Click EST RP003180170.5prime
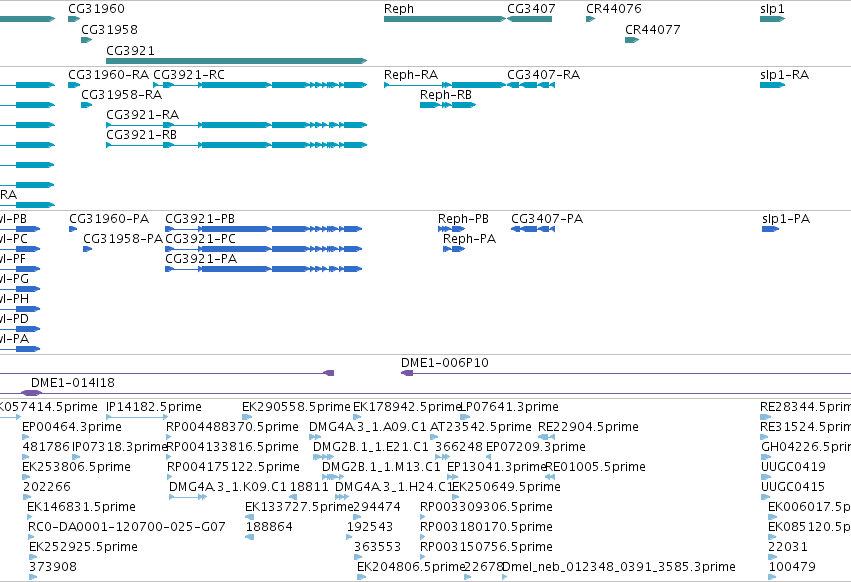Screen dimensions: 851x582 (x=423, y=537)
